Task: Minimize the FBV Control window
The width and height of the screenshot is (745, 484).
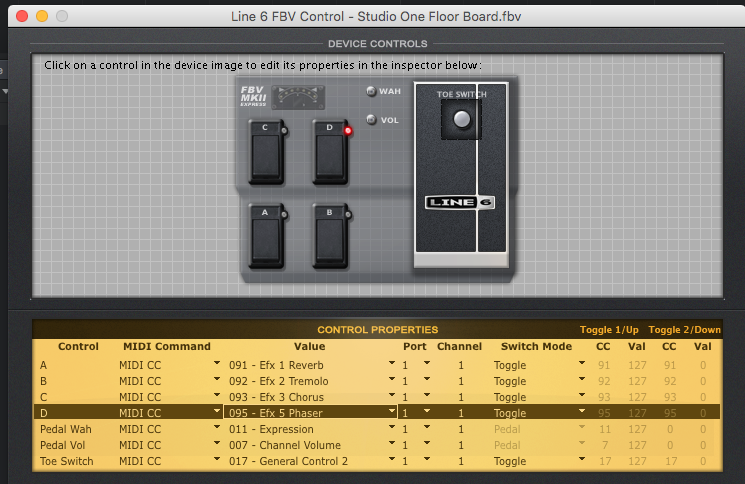Action: [x=42, y=16]
